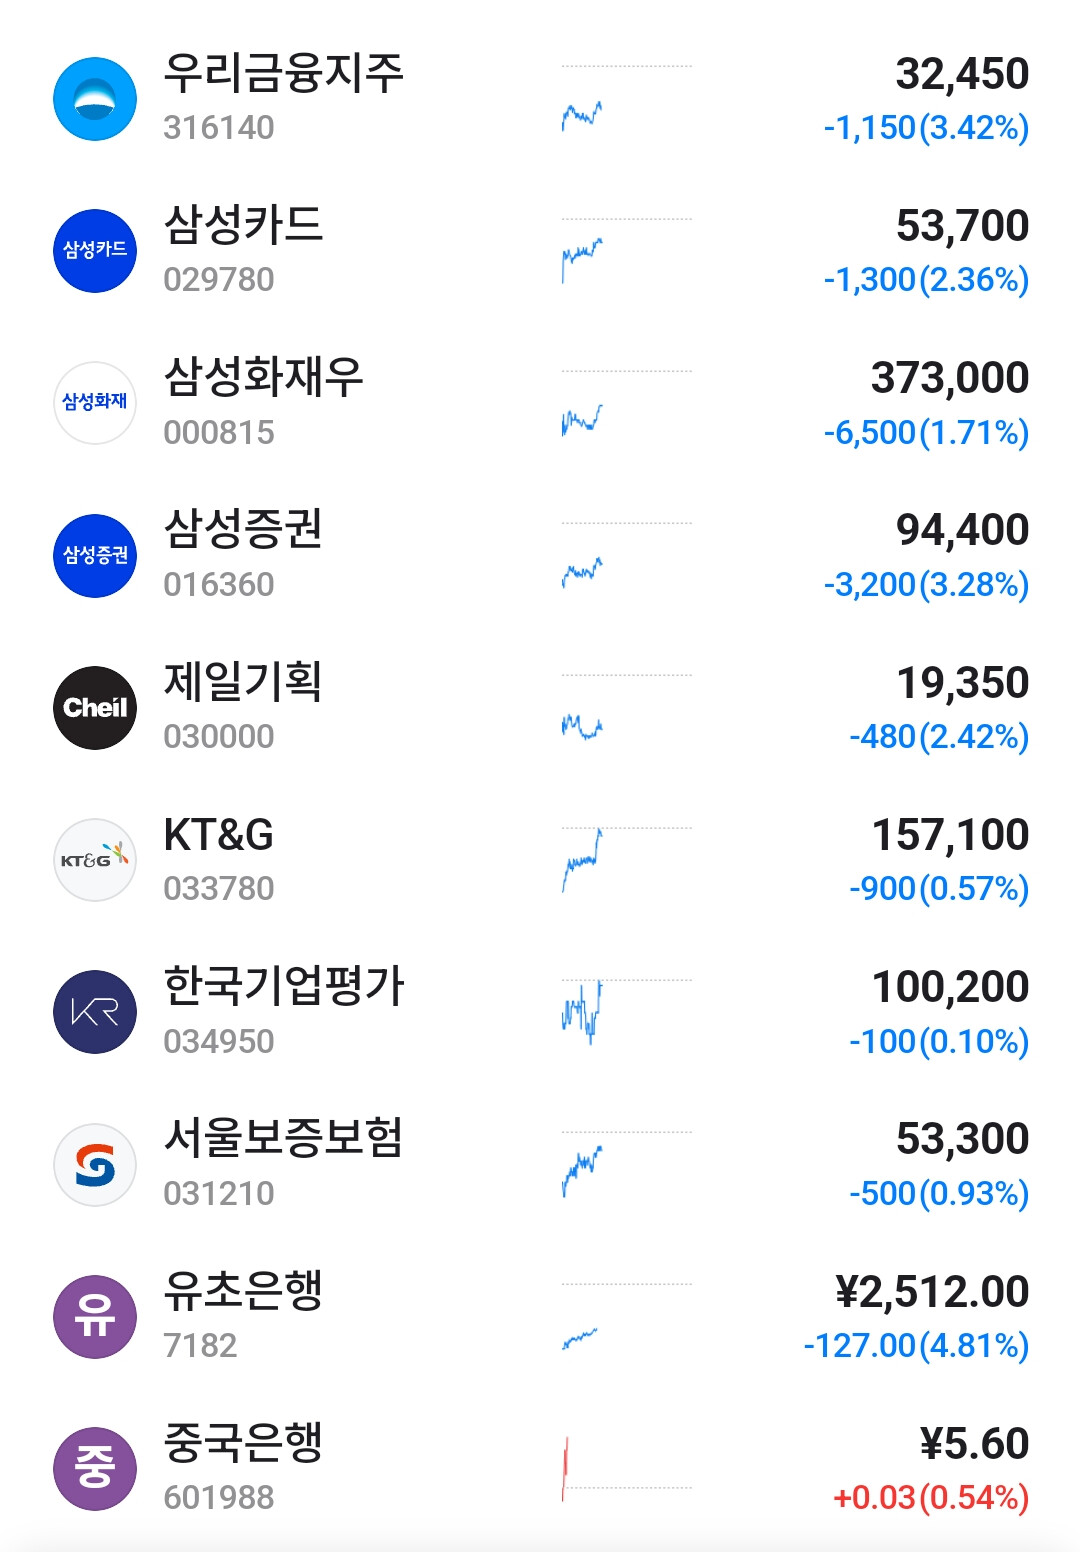Tap the 삼성화재 white circle logo
Image resolution: width=1080 pixels, height=1552 pixels.
click(x=95, y=403)
